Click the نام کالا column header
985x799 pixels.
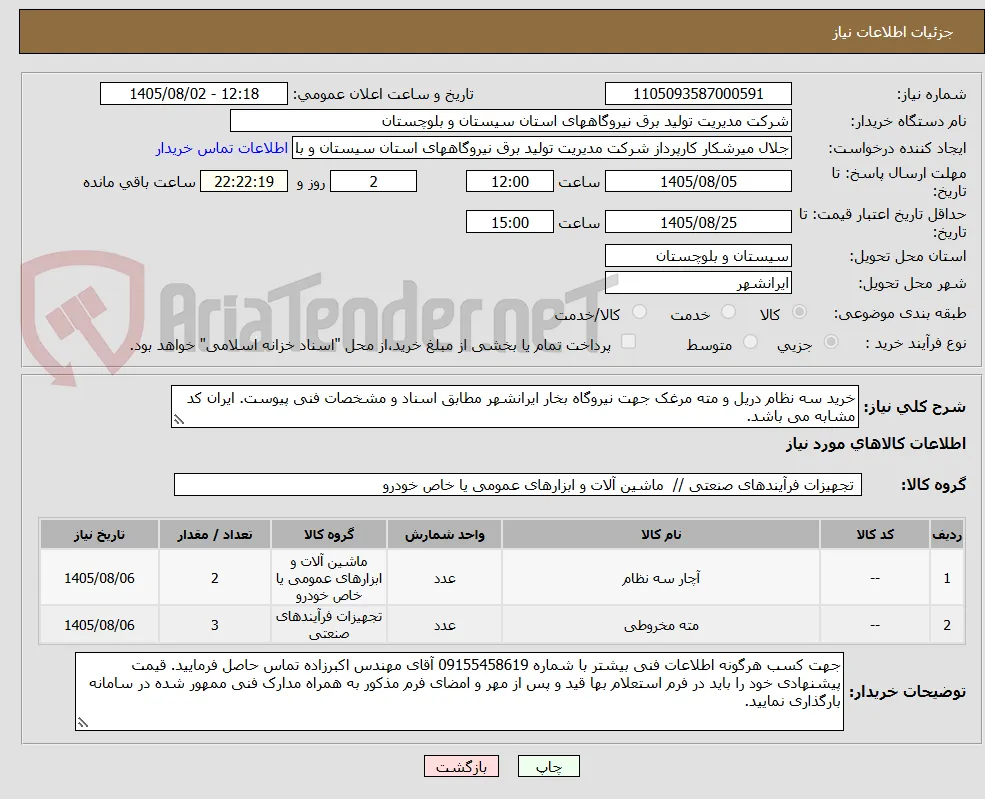[661, 535]
